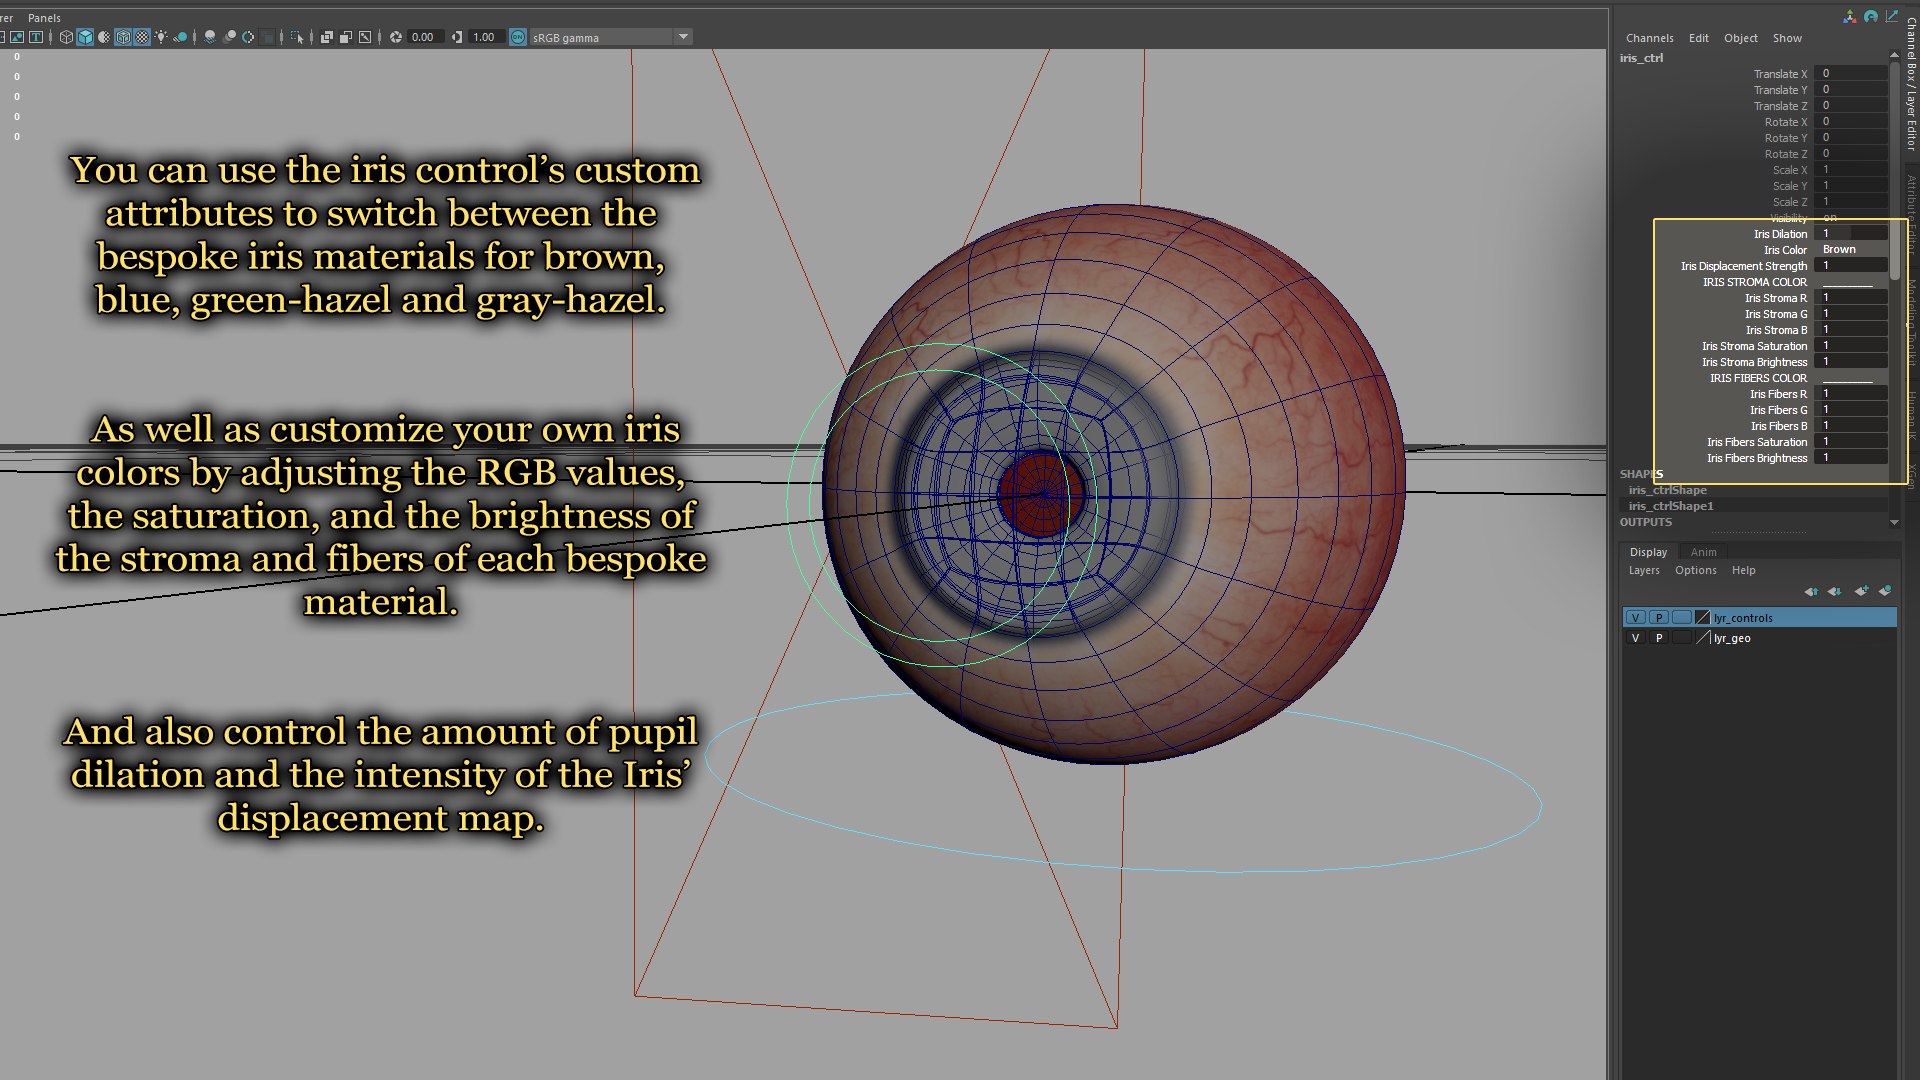Open the Show menu in Channel Box

click(x=1787, y=38)
